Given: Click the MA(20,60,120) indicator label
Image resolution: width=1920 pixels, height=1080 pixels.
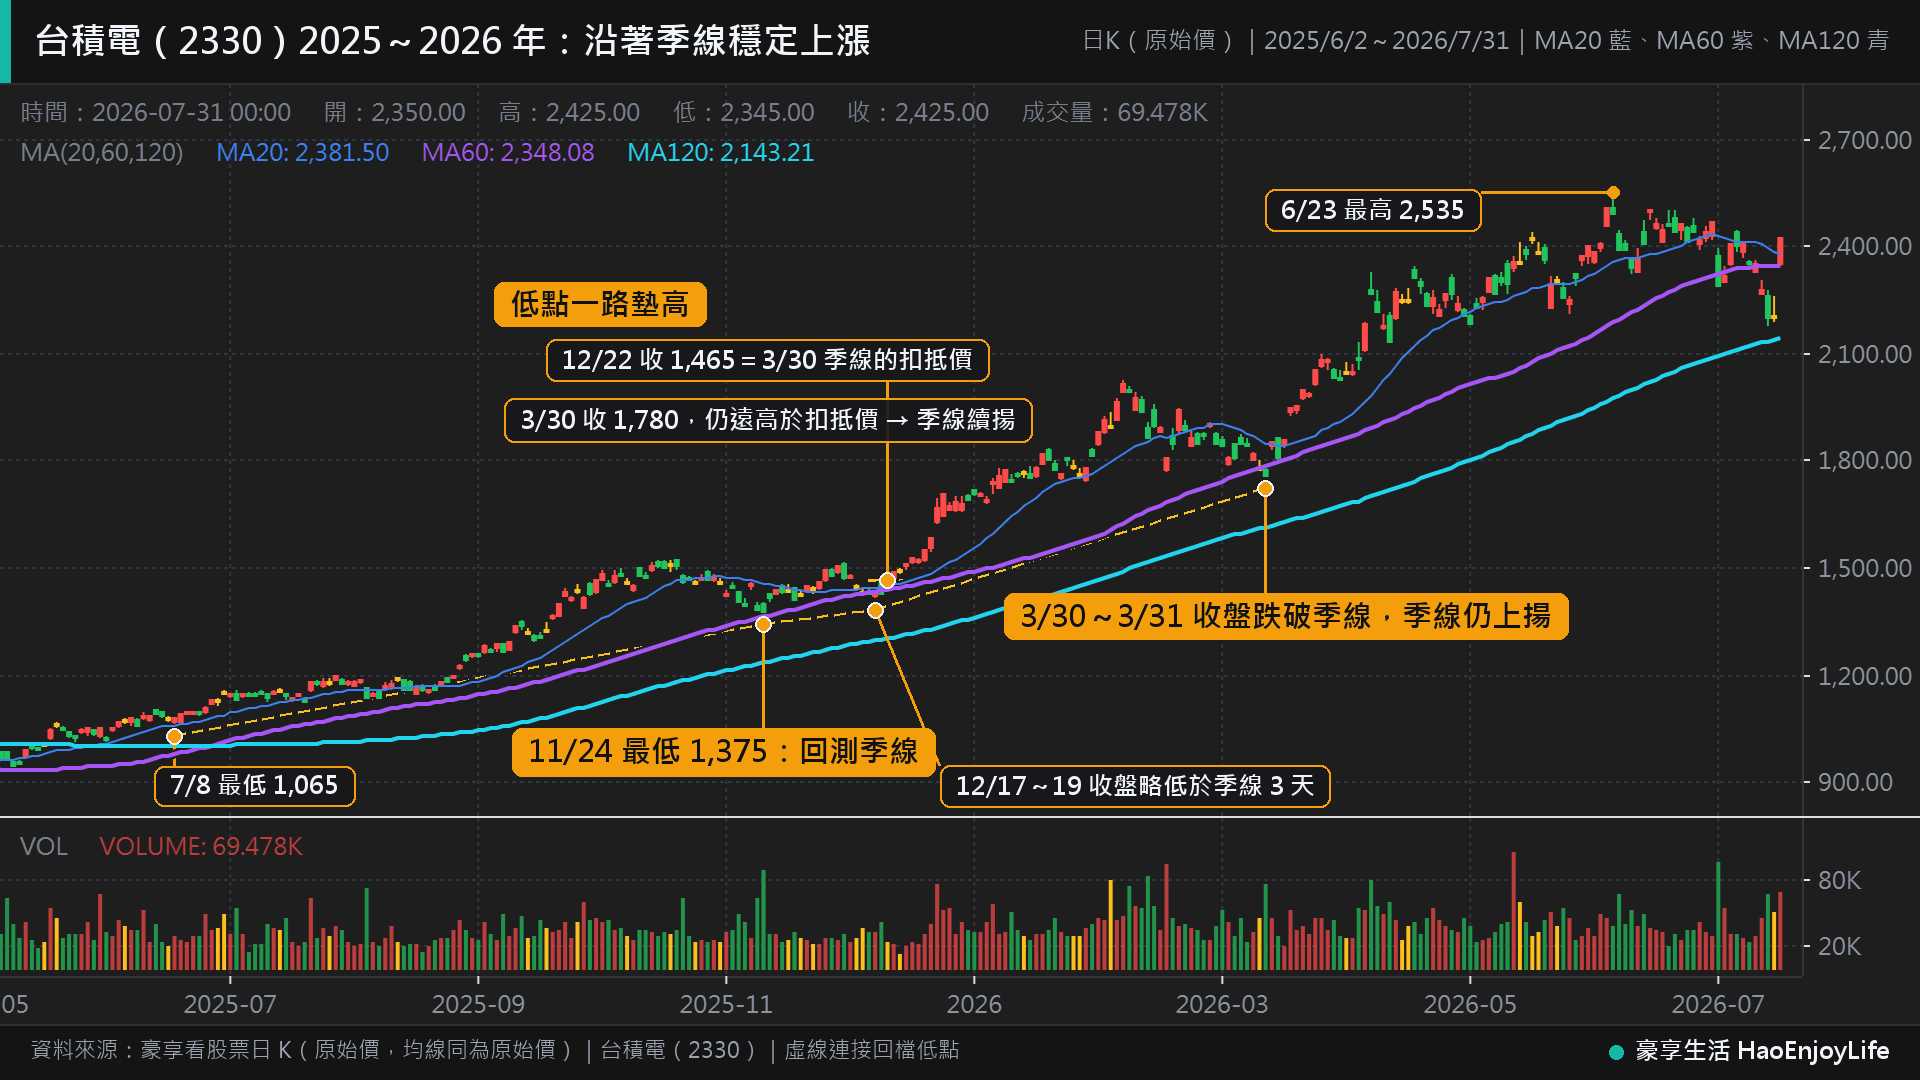Looking at the screenshot, I should pos(102,153).
